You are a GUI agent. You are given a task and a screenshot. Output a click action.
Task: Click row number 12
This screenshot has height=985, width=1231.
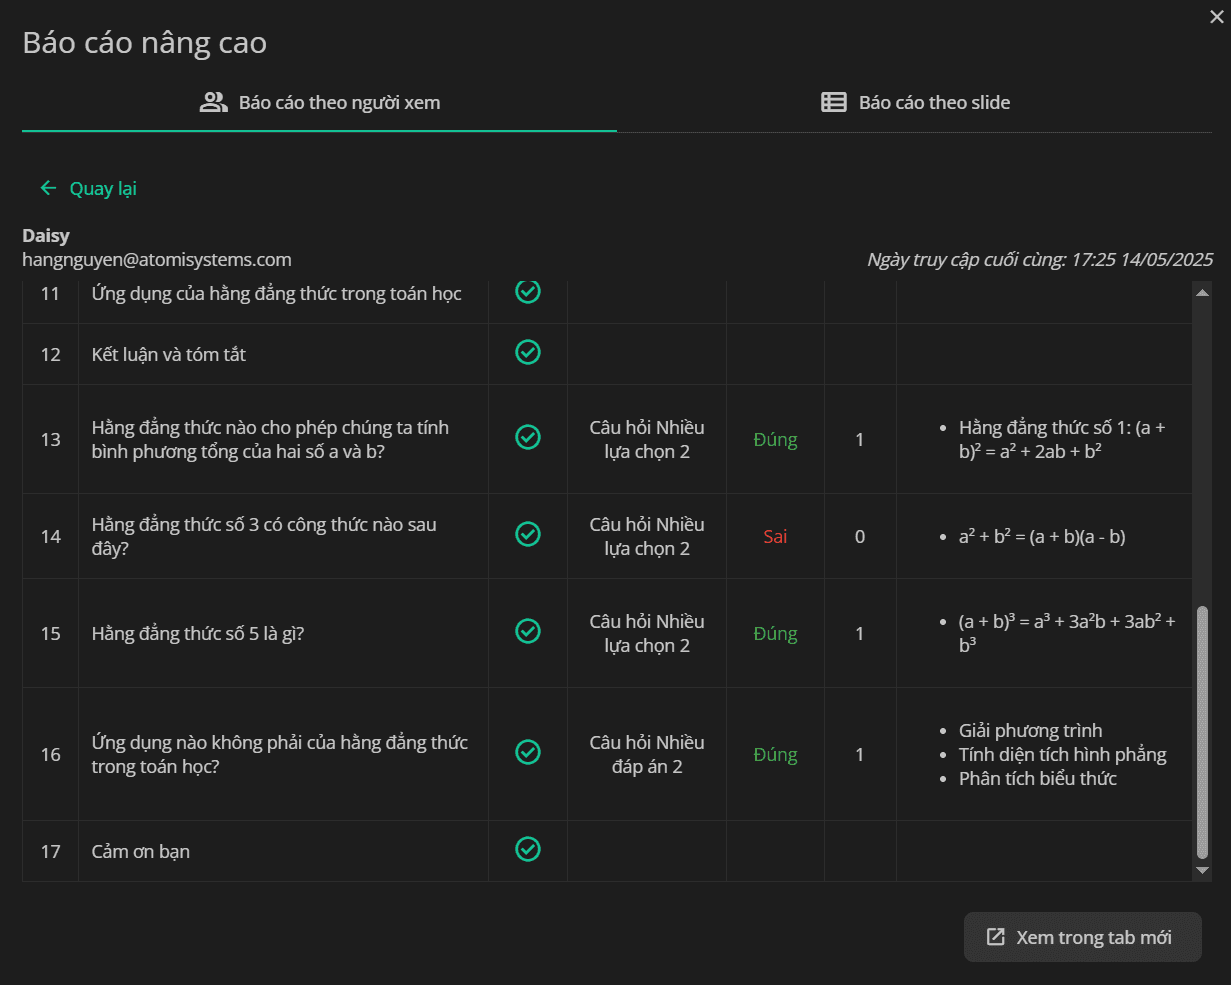50,354
